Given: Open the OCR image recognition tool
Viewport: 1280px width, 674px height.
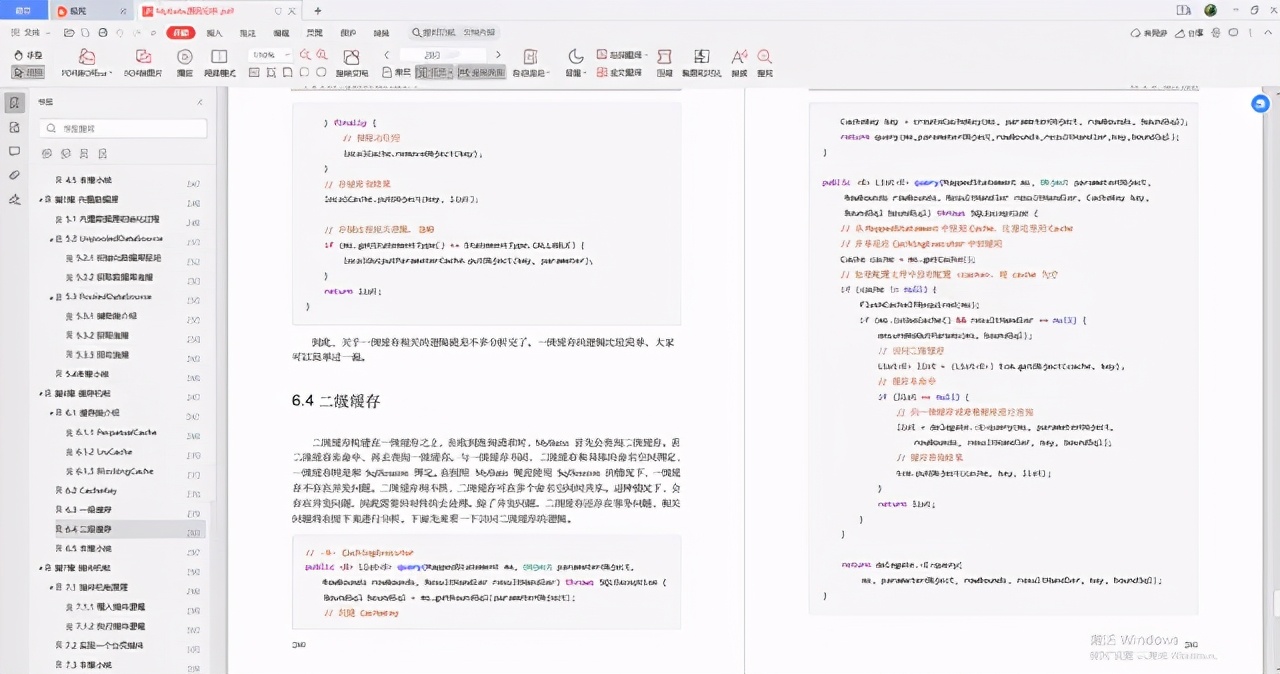Looking at the screenshot, I should coord(143,60).
